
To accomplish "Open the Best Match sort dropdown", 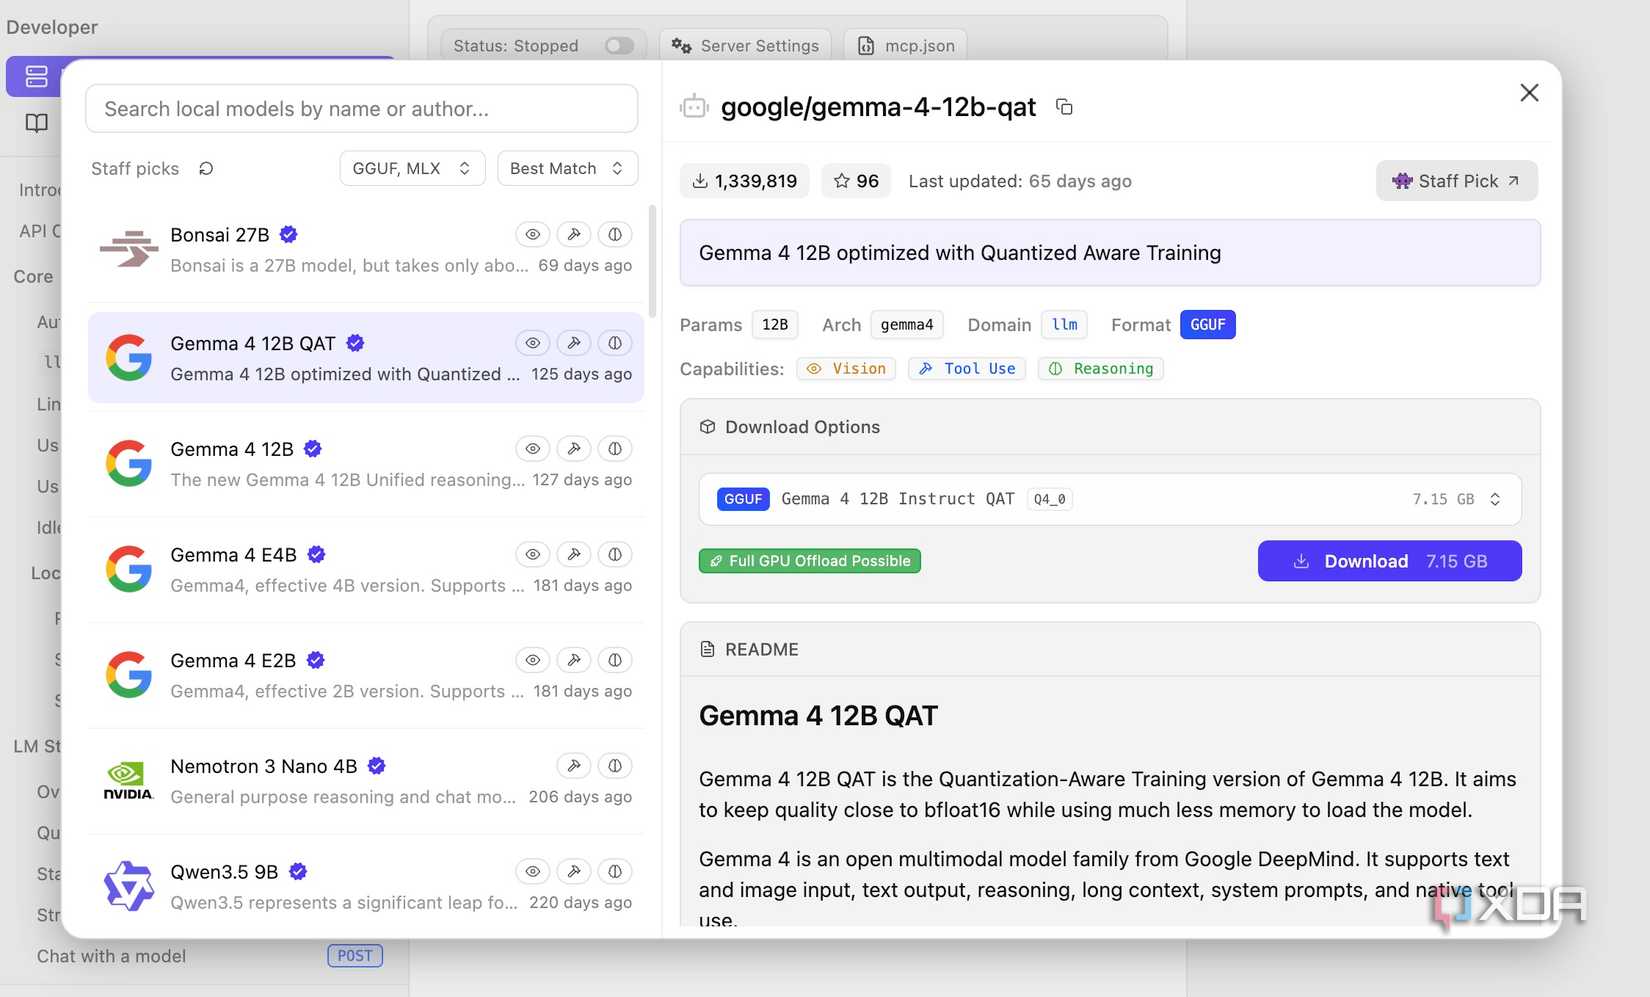I will pos(567,168).
